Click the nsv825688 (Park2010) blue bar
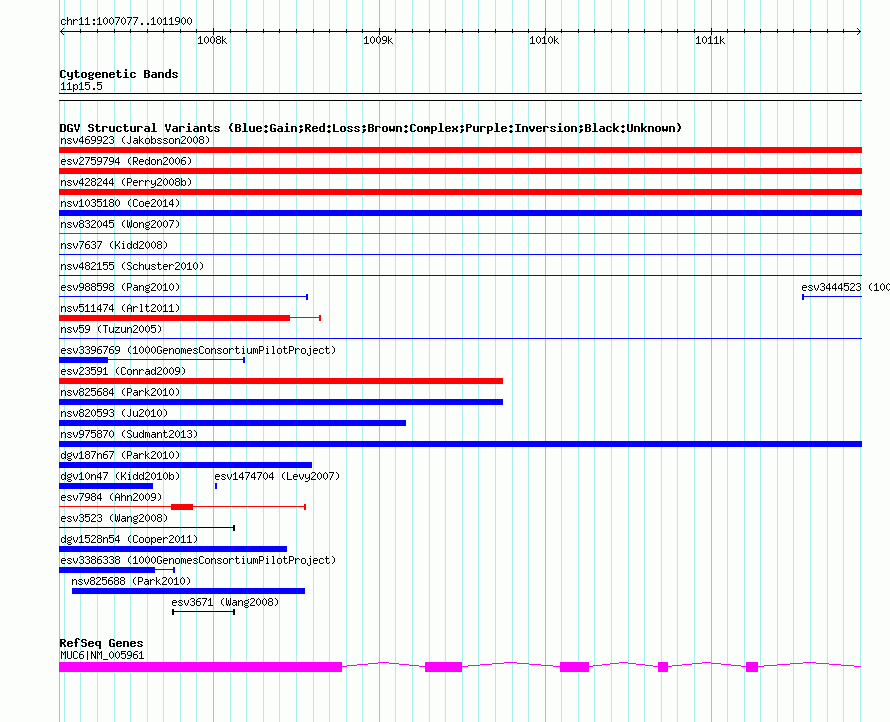This screenshot has width=890, height=722. pos(188,591)
